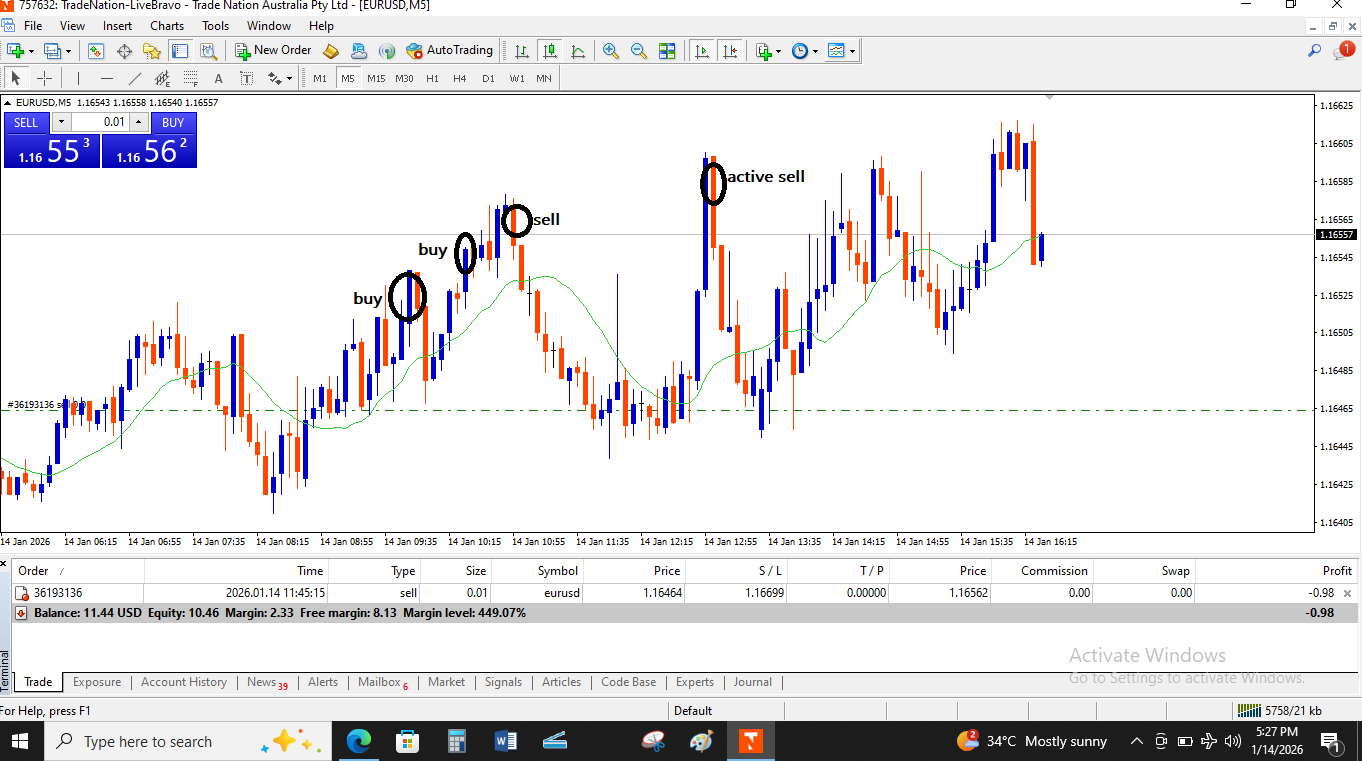1362x761 pixels.
Task: Toggle the chart shift option
Action: pos(729,51)
